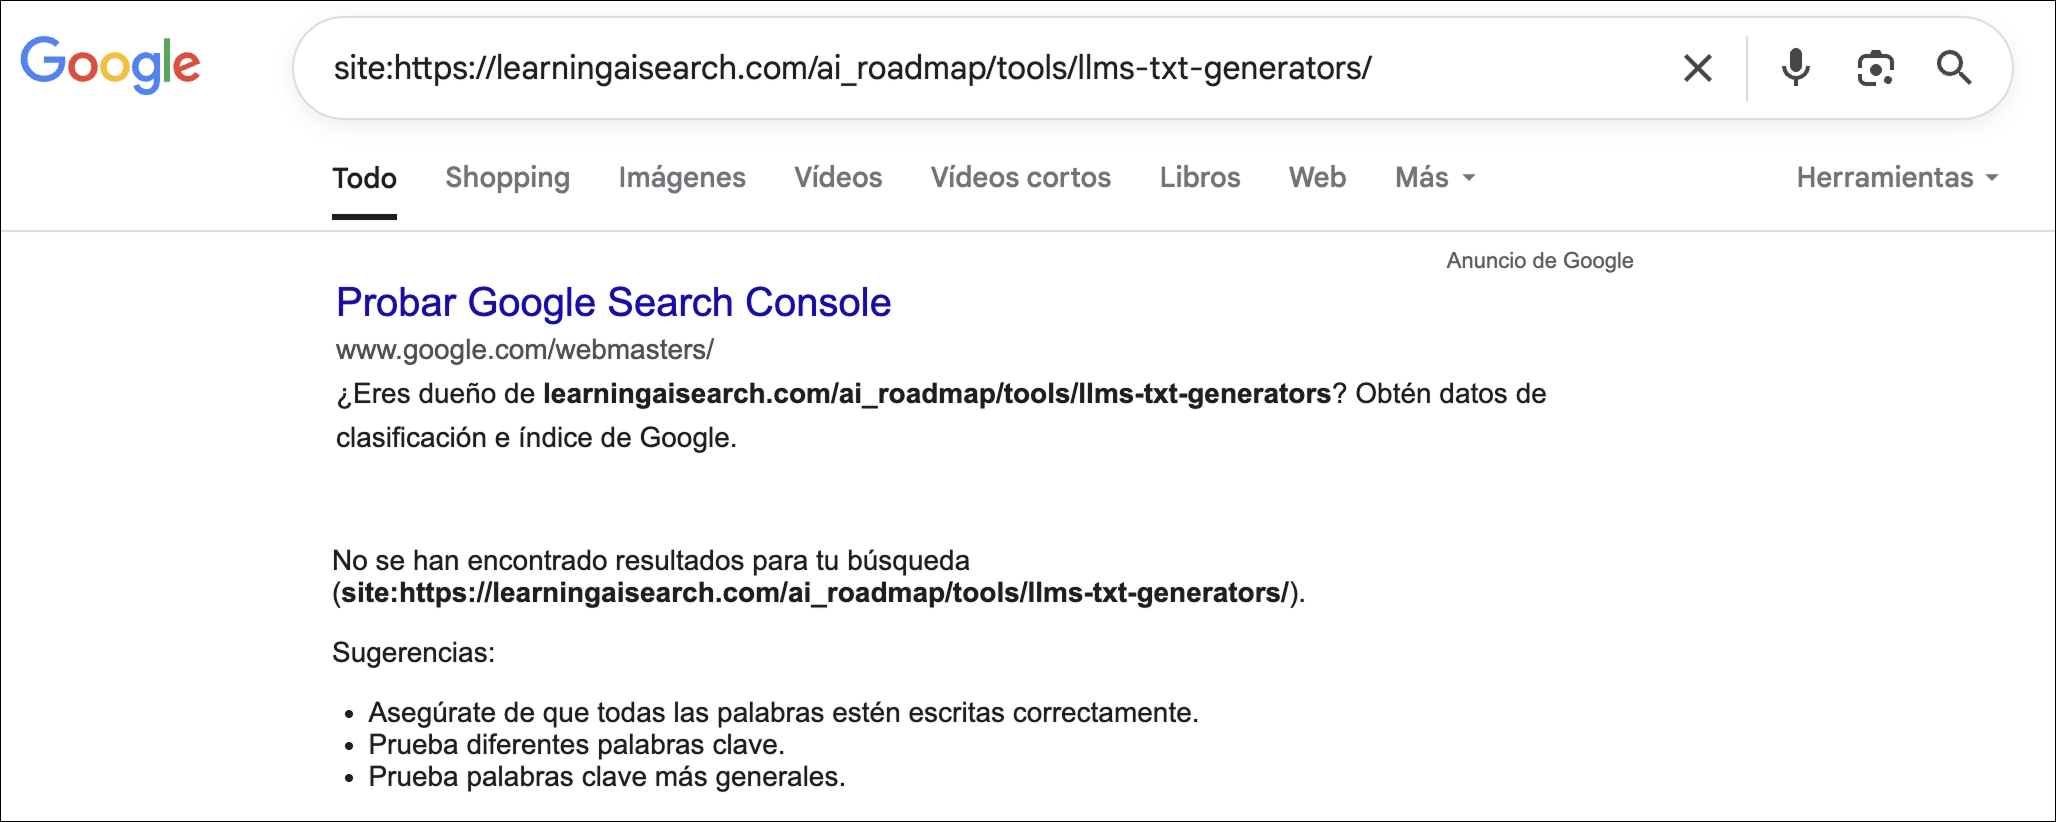Image resolution: width=2056 pixels, height=822 pixels.
Task: Click the Anuncio de Google label
Action: pyautogui.click(x=1540, y=261)
